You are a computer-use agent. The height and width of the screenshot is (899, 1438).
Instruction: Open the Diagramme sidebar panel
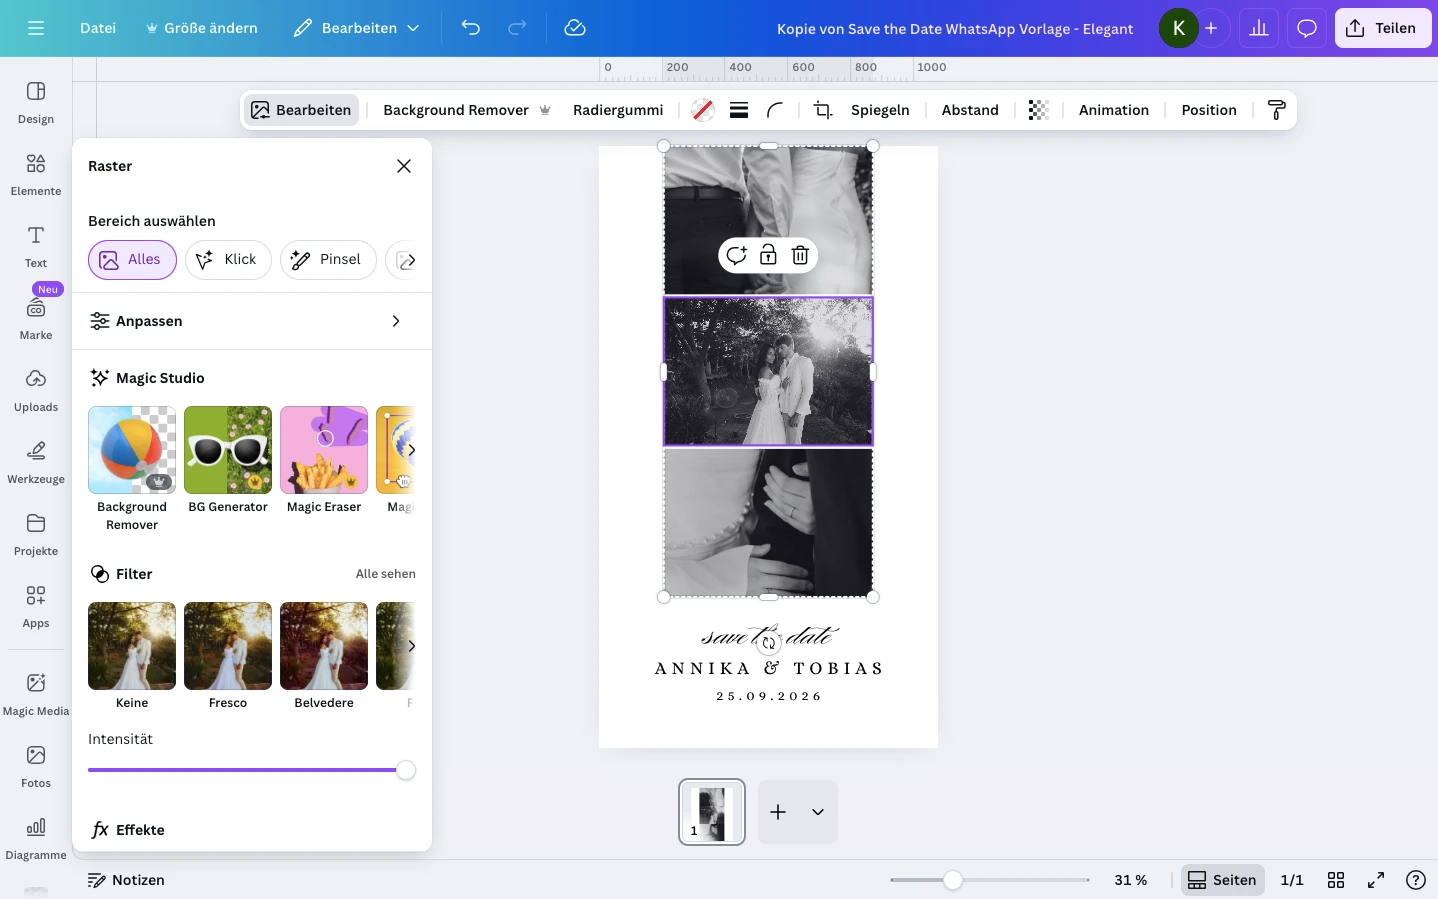click(36, 838)
